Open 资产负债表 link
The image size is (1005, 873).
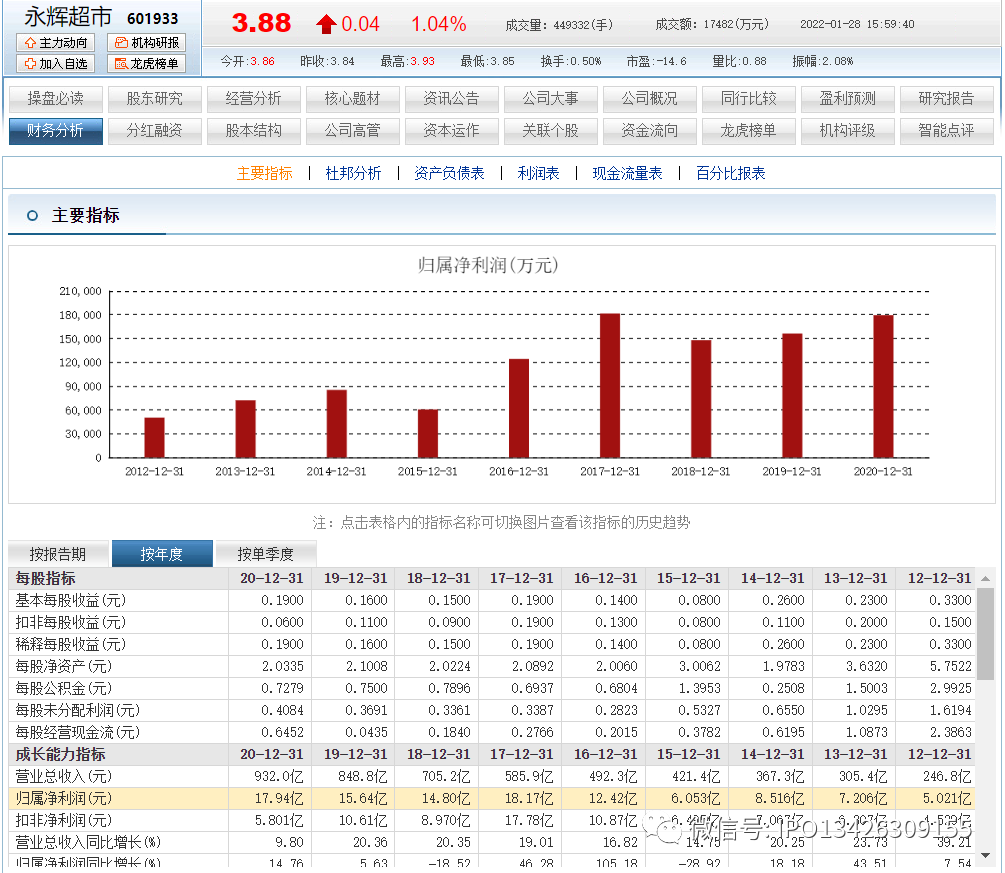(x=449, y=173)
